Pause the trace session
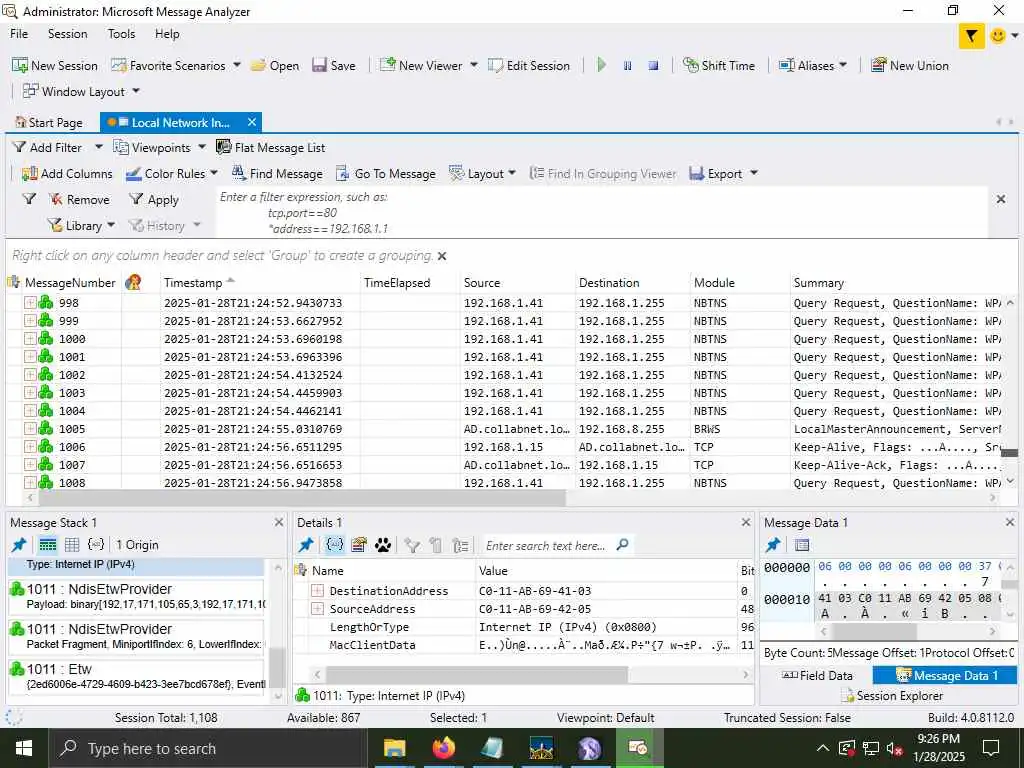Screen dimensions: 1024x768 pyautogui.click(x=628, y=65)
